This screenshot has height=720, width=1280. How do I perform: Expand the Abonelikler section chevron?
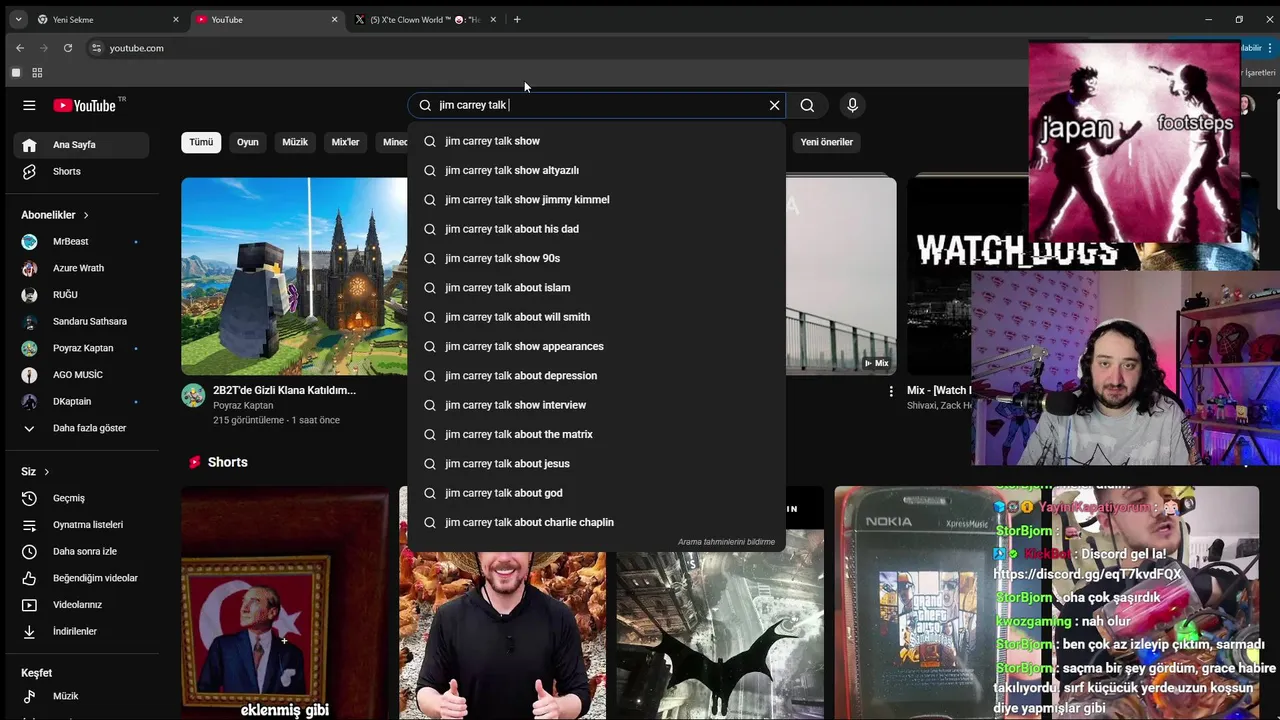click(86, 215)
